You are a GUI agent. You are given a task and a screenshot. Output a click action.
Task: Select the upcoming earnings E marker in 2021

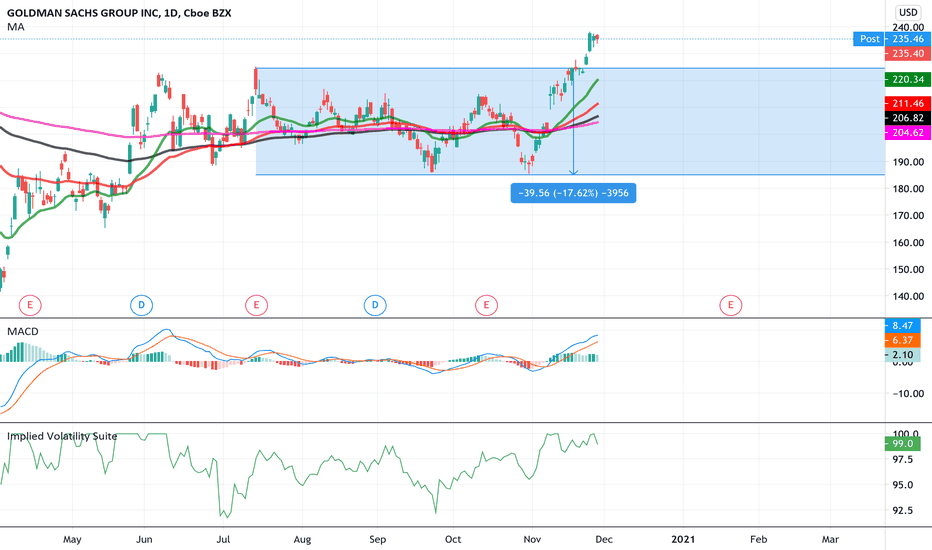coord(731,306)
